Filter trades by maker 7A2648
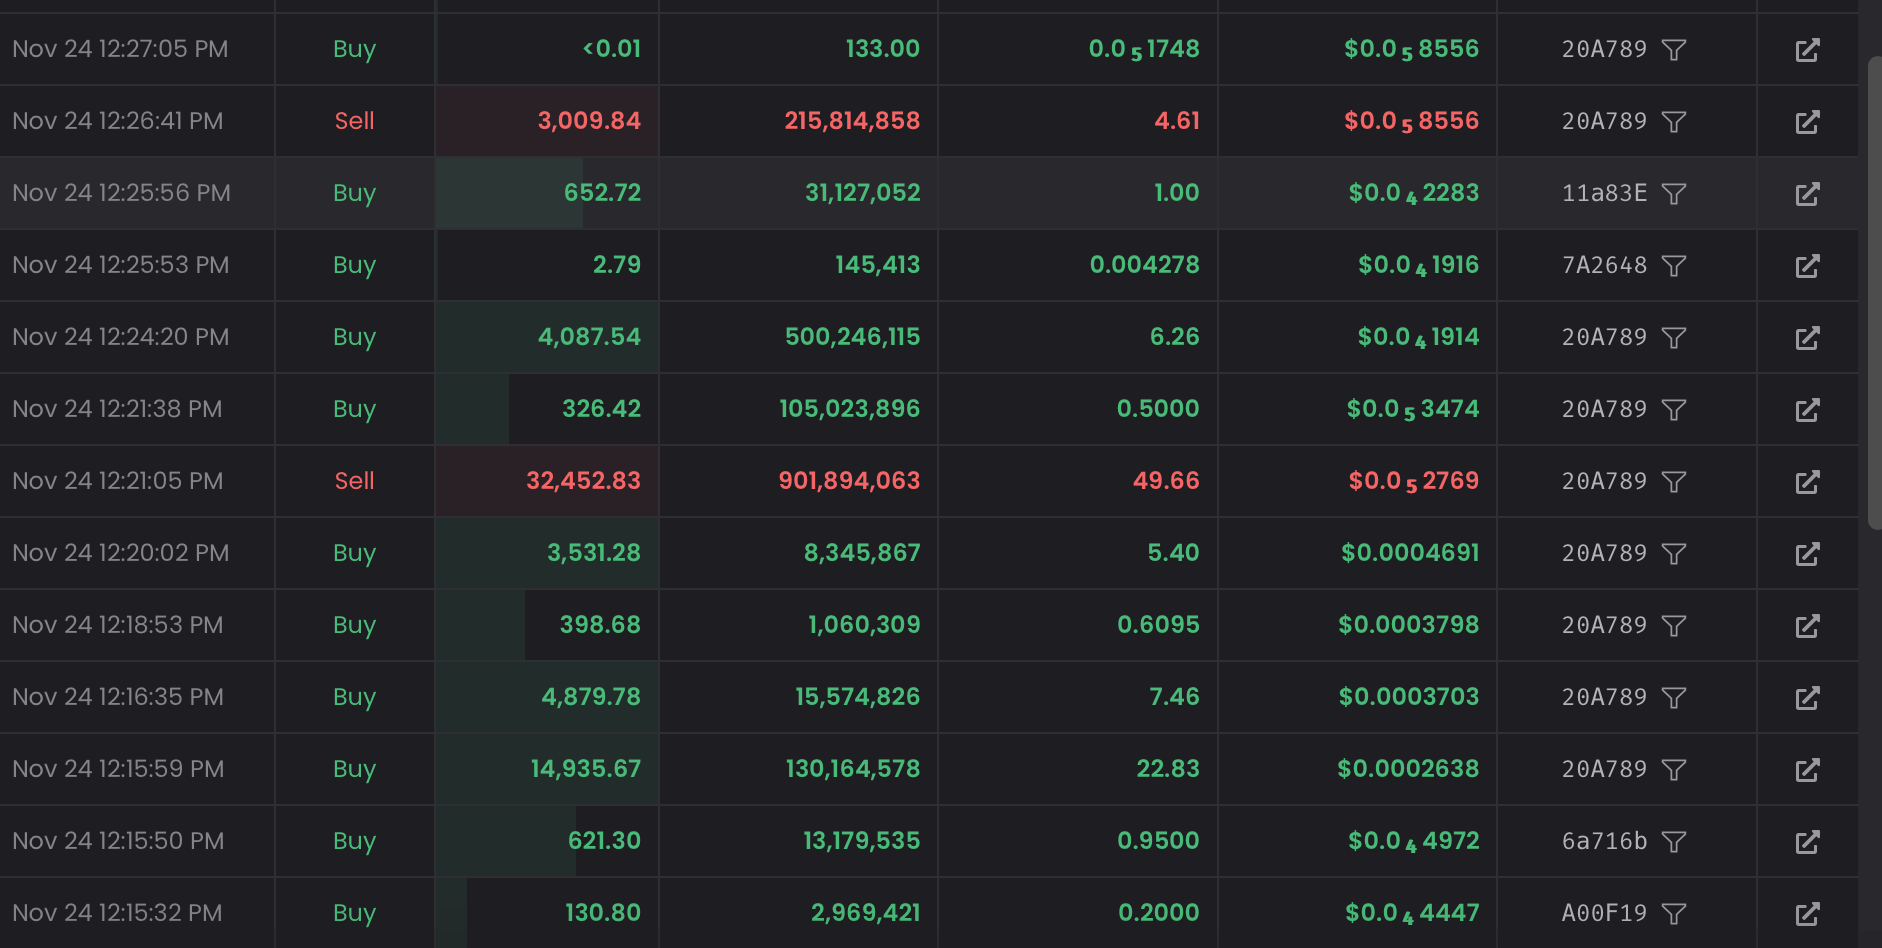Image resolution: width=1882 pixels, height=948 pixels. 1674,266
